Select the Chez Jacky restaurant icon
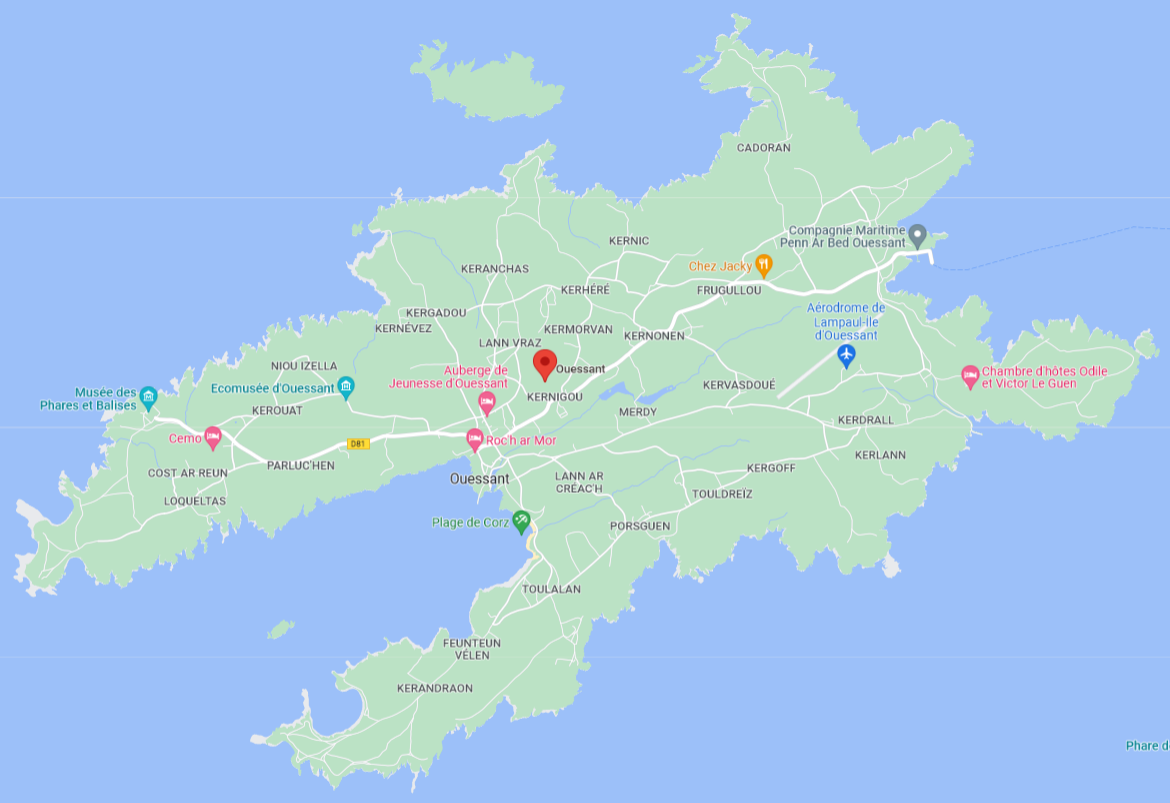 [x=764, y=265]
